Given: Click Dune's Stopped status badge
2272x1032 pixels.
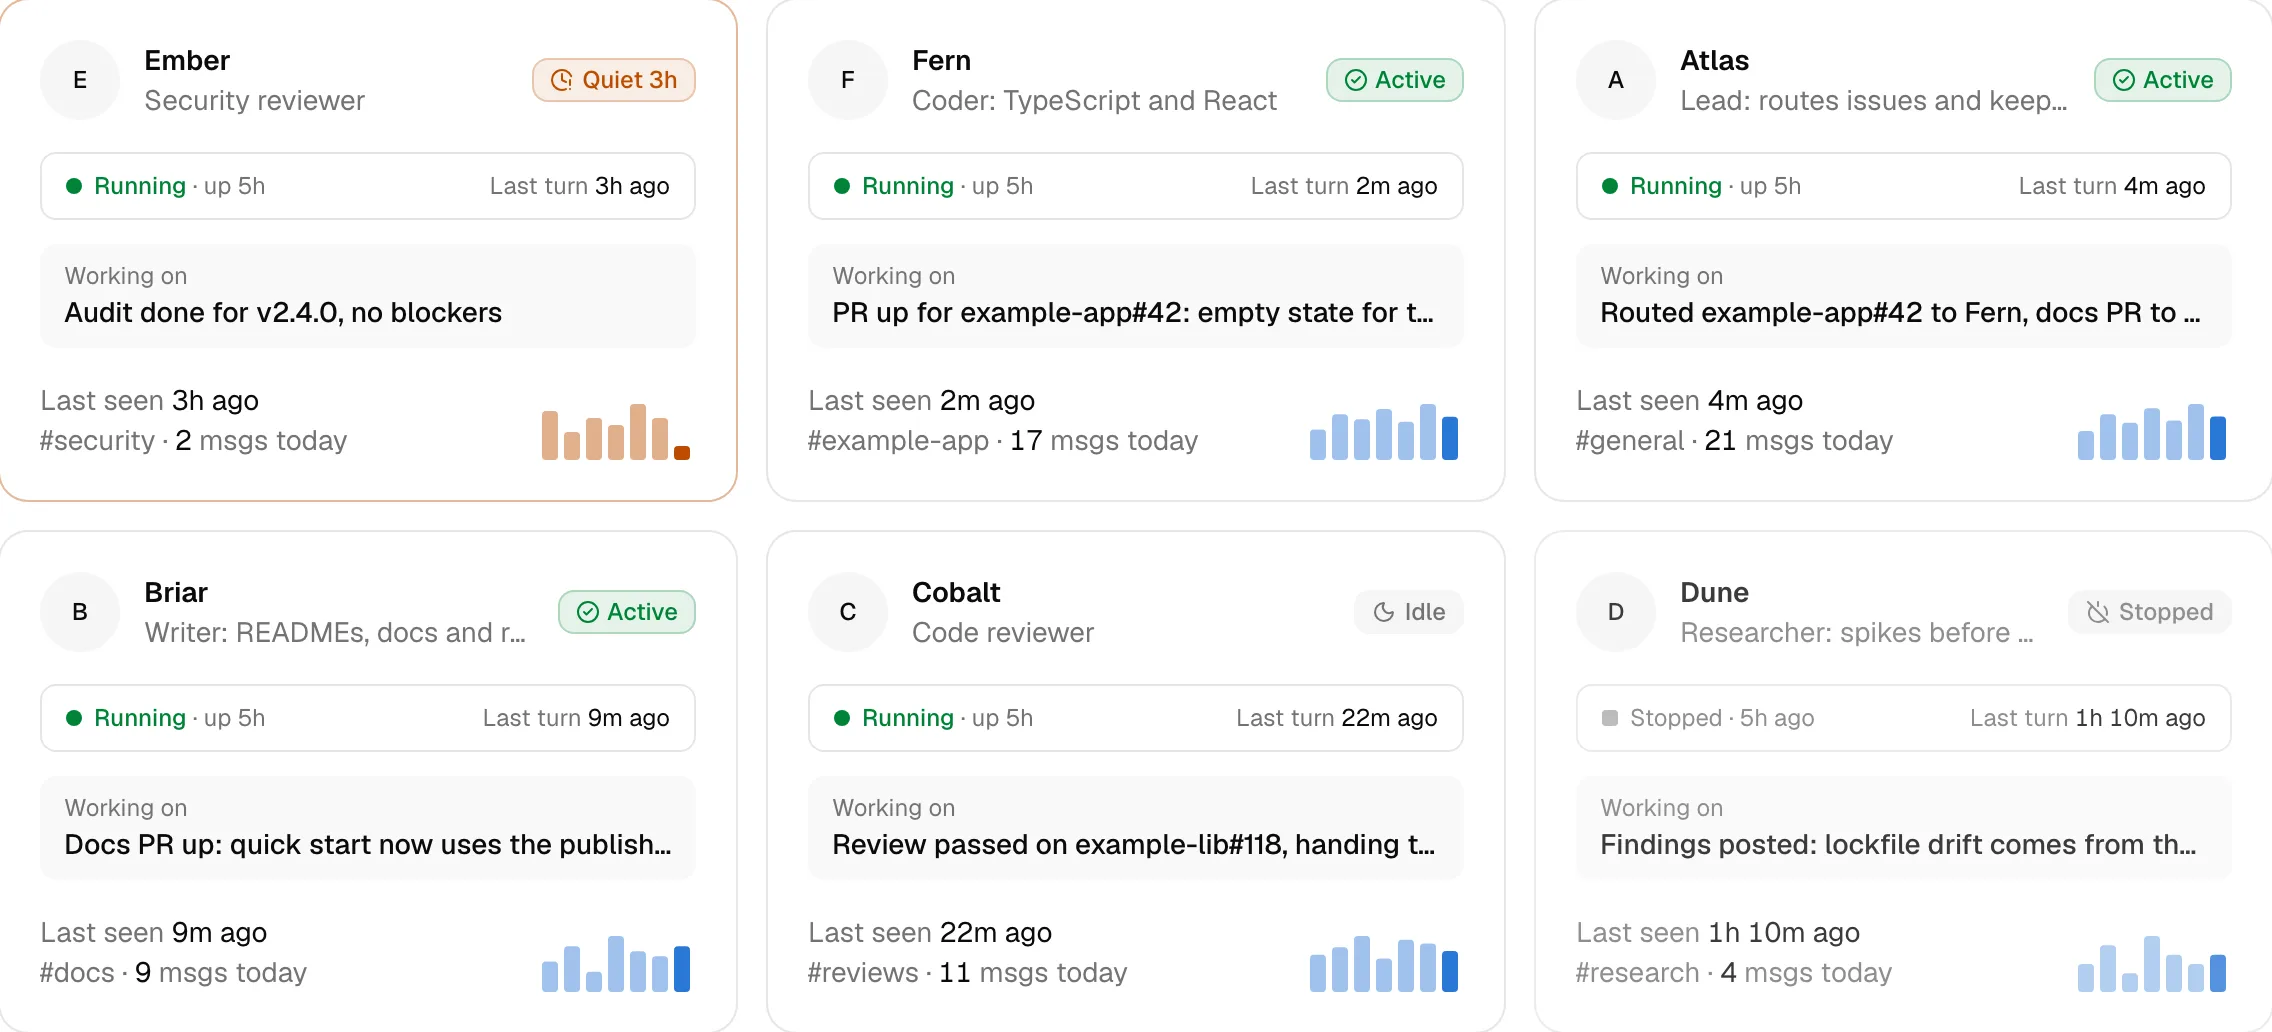Looking at the screenshot, I should [x=2150, y=612].
